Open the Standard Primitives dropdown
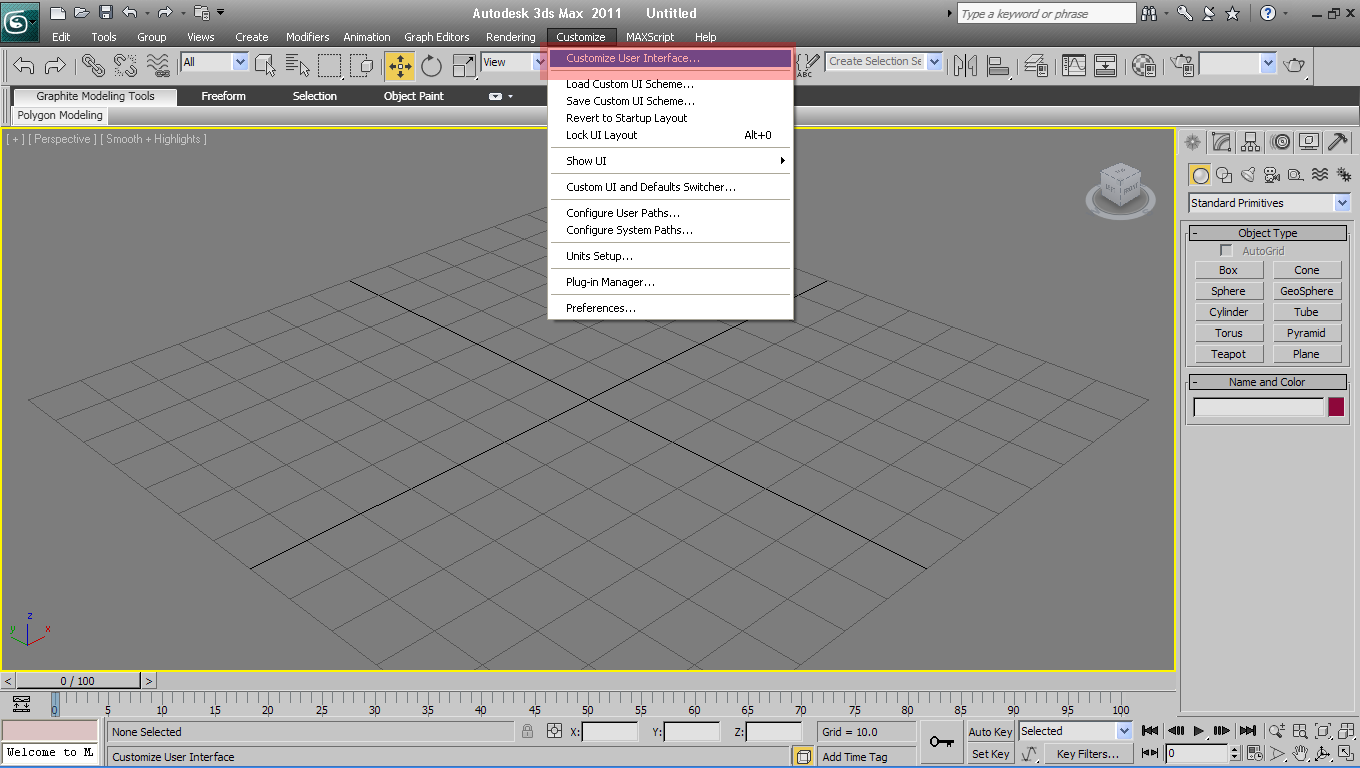 click(1267, 202)
